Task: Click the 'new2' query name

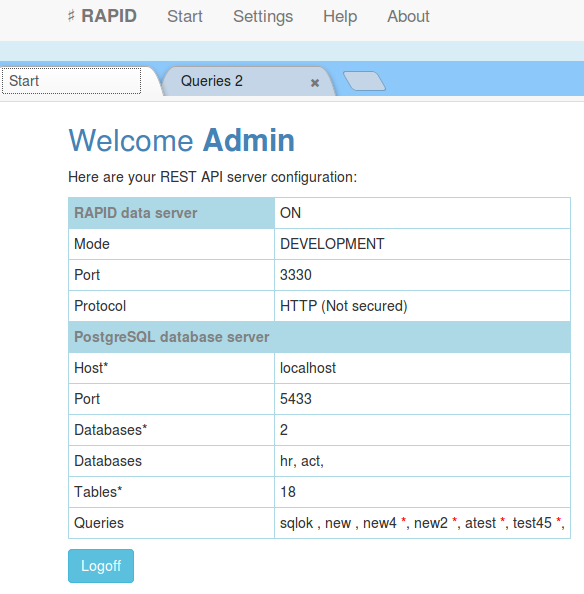Action: (x=431, y=523)
